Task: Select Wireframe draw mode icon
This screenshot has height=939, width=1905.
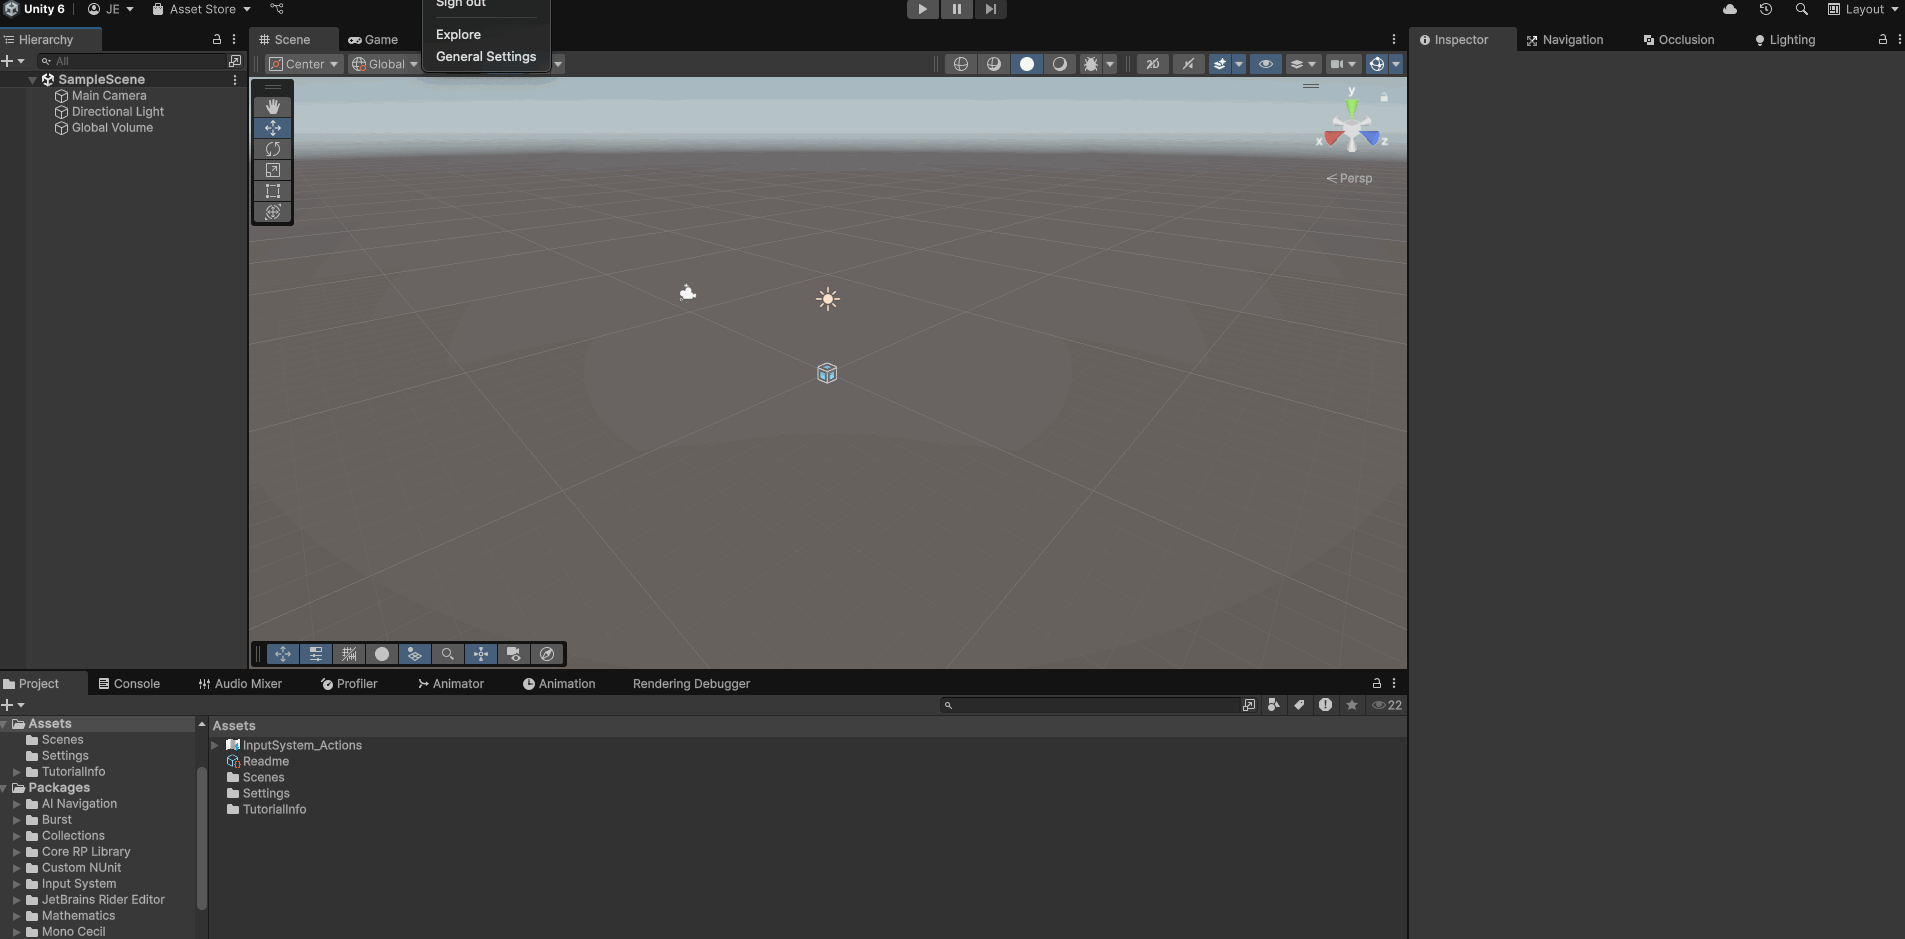Action: pyautogui.click(x=961, y=64)
